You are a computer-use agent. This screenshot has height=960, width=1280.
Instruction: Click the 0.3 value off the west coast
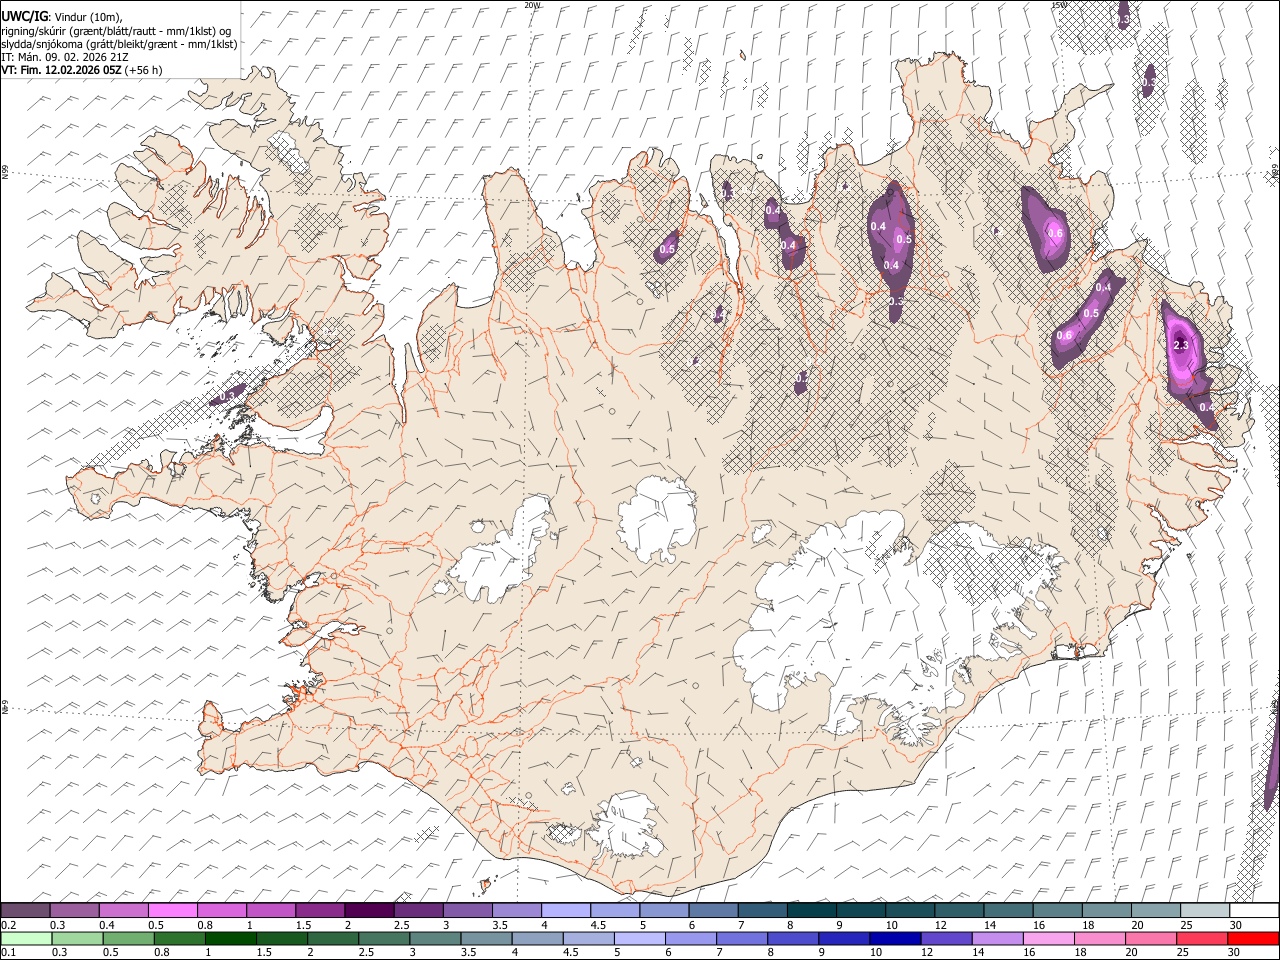click(x=226, y=396)
